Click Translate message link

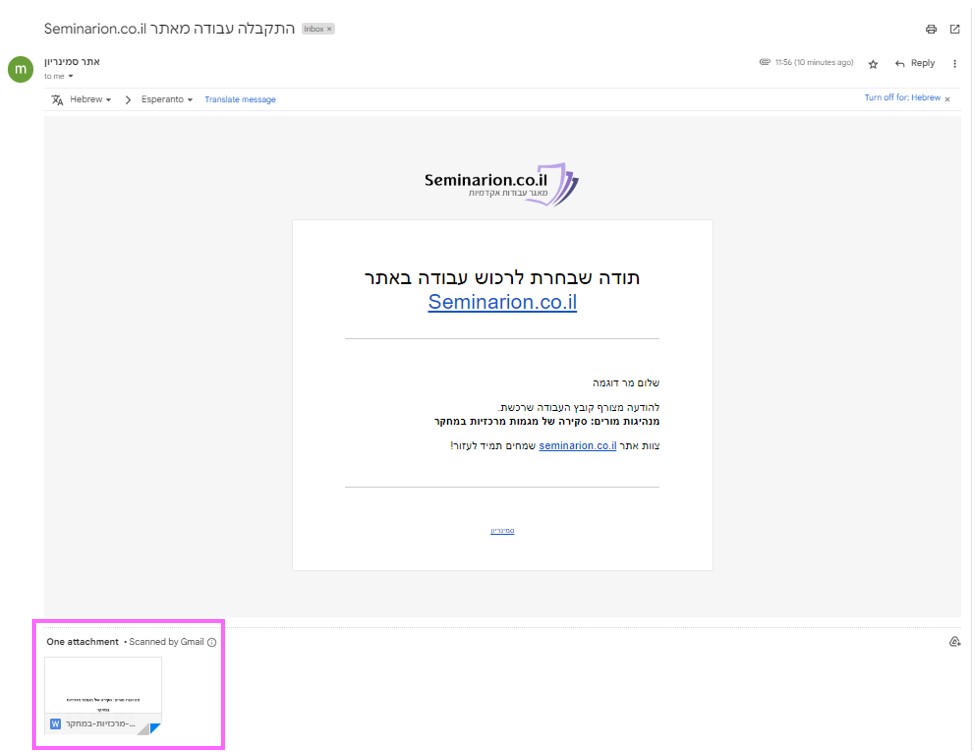tap(240, 99)
